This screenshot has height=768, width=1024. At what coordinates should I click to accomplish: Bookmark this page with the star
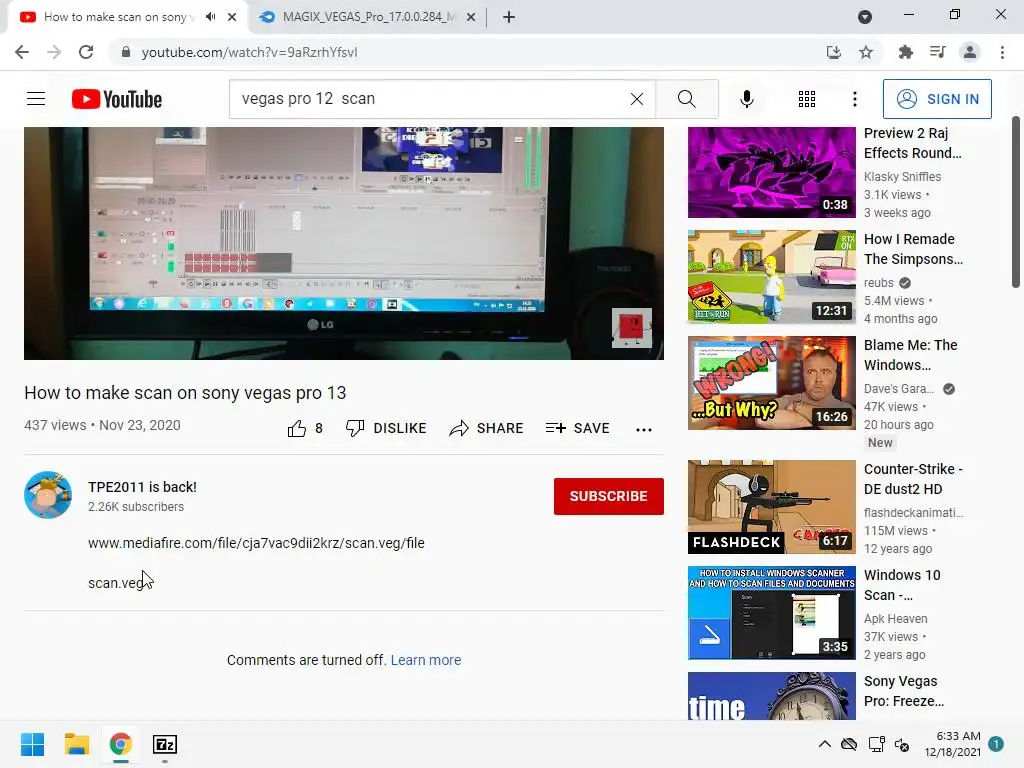(866, 52)
